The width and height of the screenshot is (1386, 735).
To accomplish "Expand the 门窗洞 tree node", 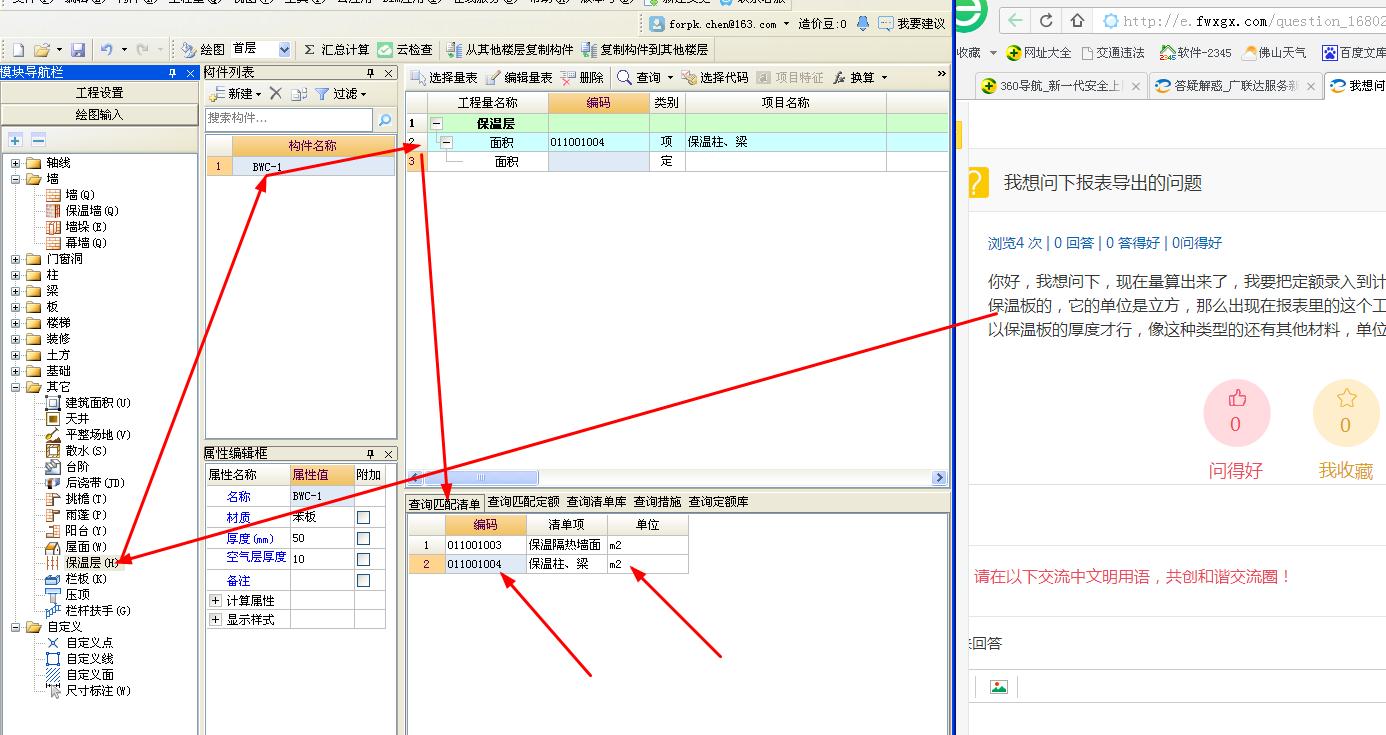I will point(15,259).
